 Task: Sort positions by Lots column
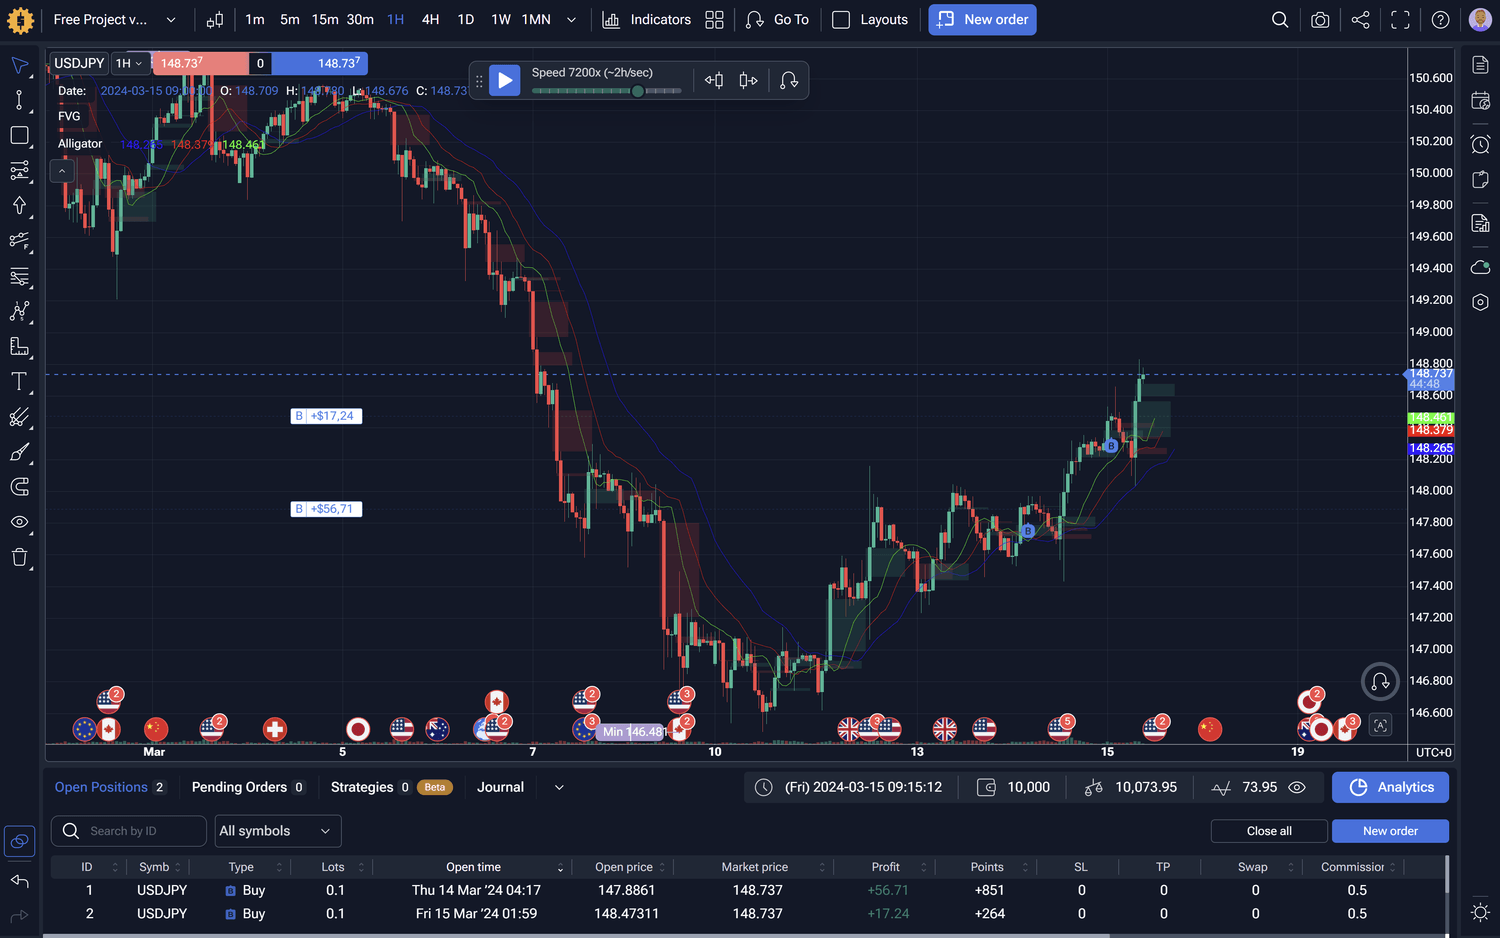333,867
